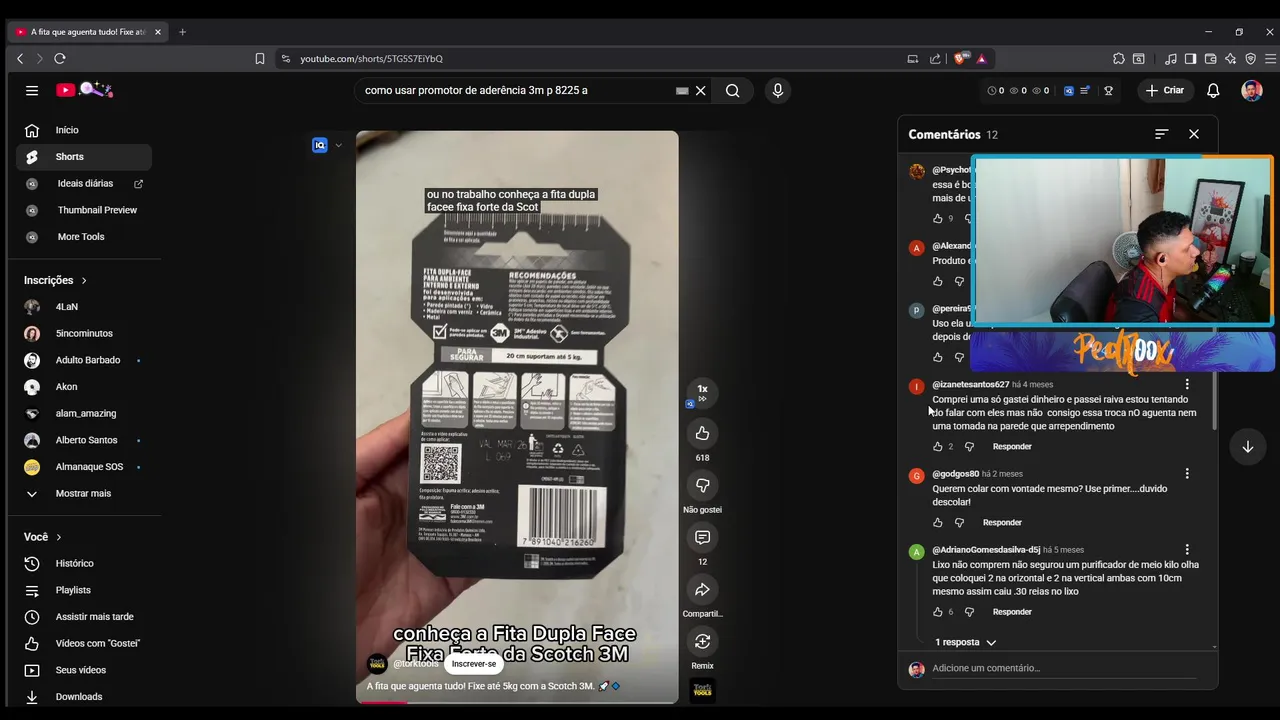Activate voice search microphone
The height and width of the screenshot is (720, 1280).
pyautogui.click(x=778, y=90)
